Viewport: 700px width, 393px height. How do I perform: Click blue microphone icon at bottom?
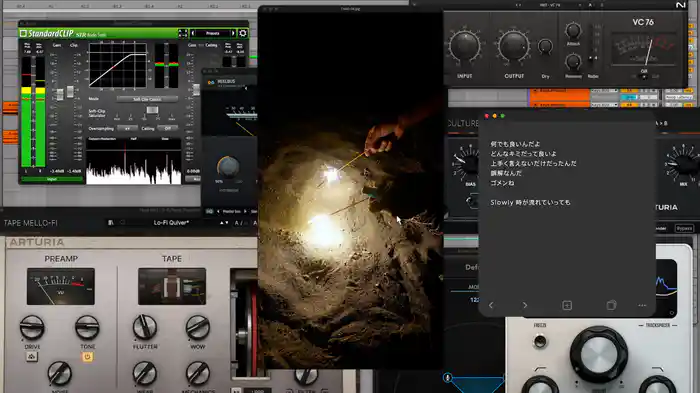[x=448, y=377]
